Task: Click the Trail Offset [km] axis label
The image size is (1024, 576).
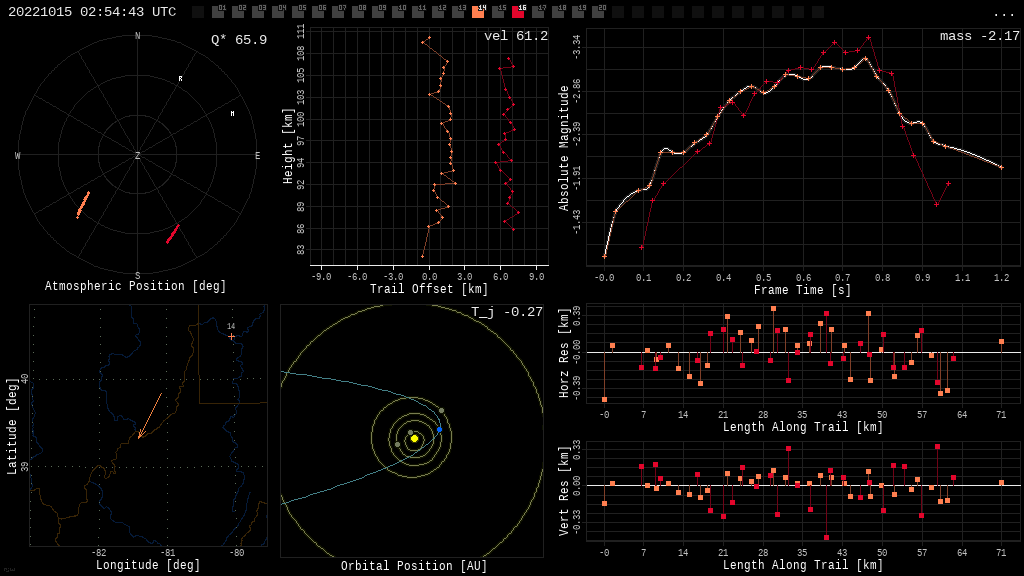Action: pyautogui.click(x=429, y=289)
